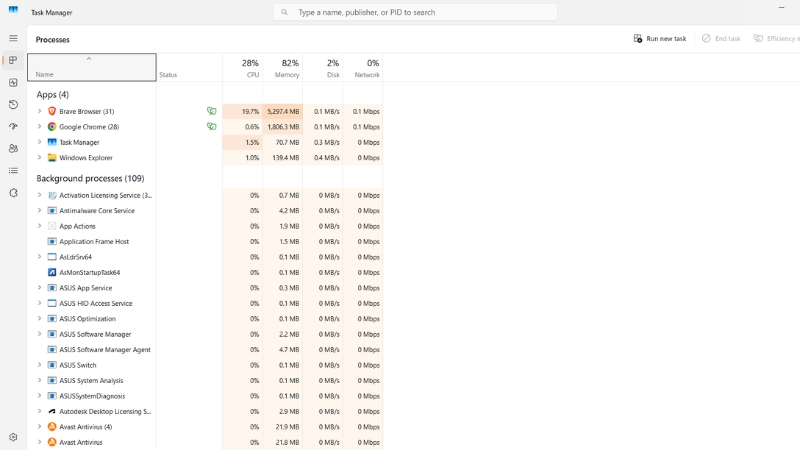Expand ASUS HID Access Service row

click(x=39, y=303)
